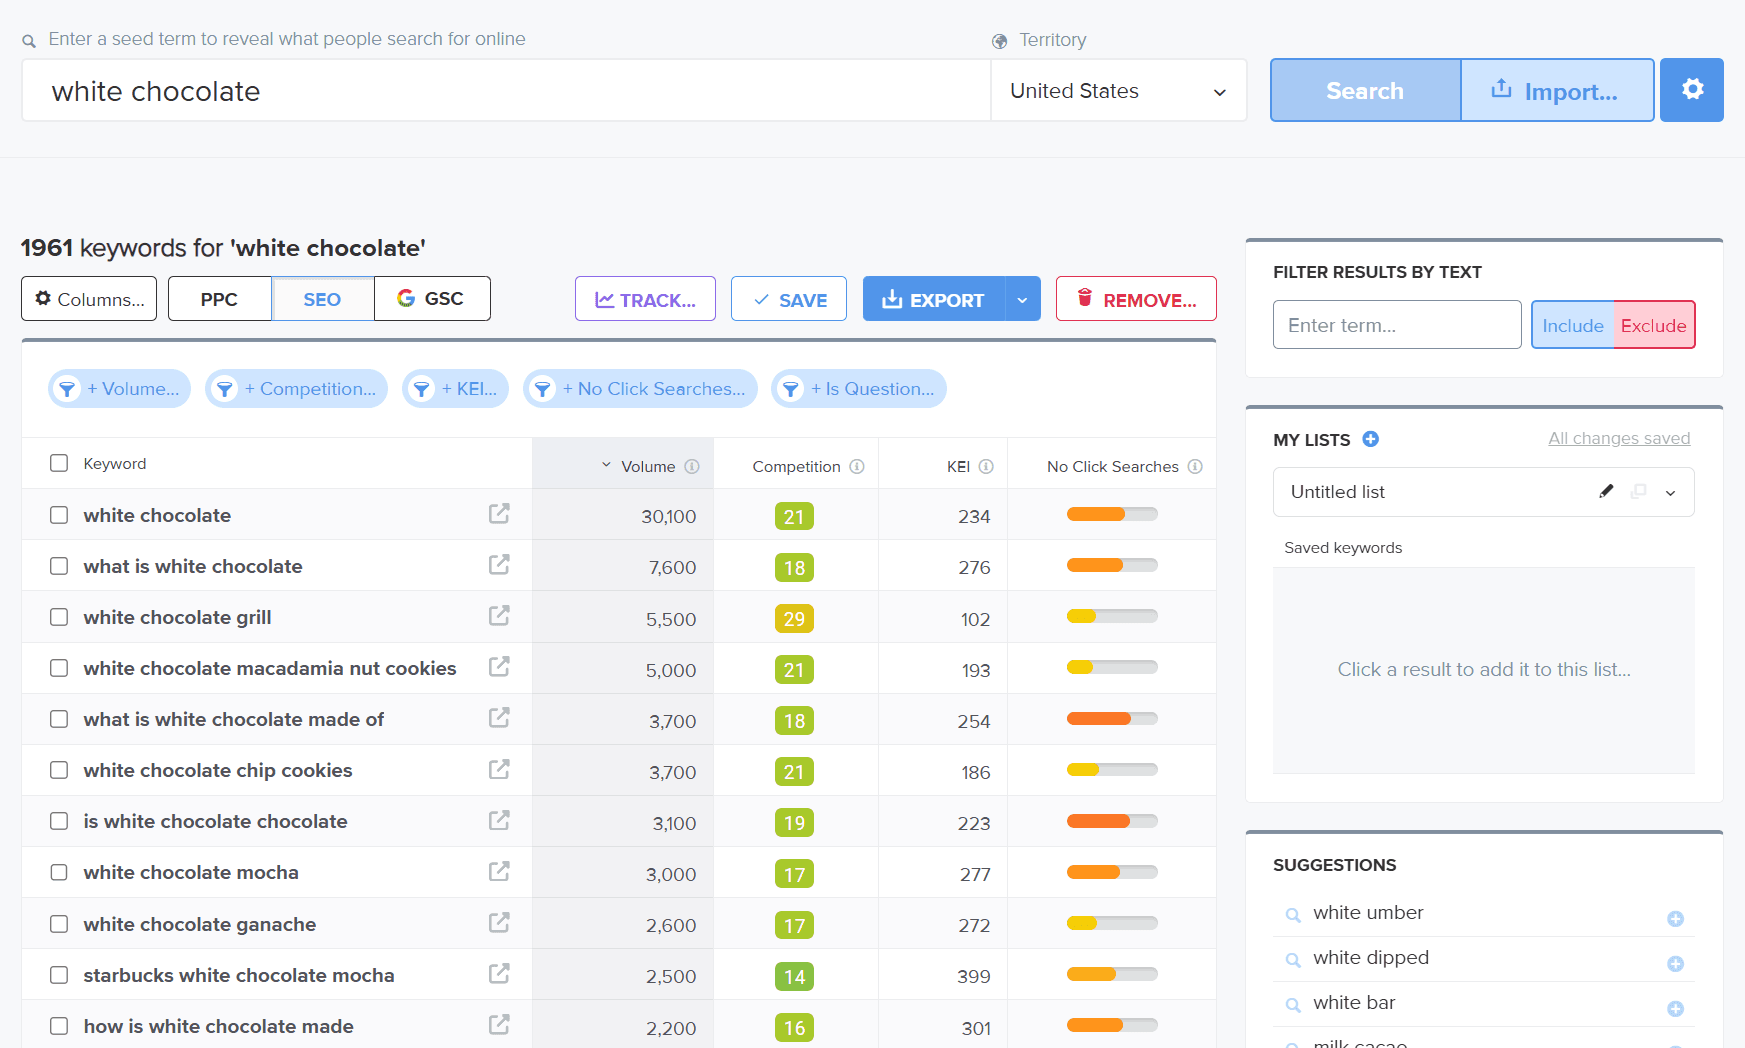Check the 'white chocolate' row checkbox
This screenshot has width=1745, height=1048.
tap(59, 515)
